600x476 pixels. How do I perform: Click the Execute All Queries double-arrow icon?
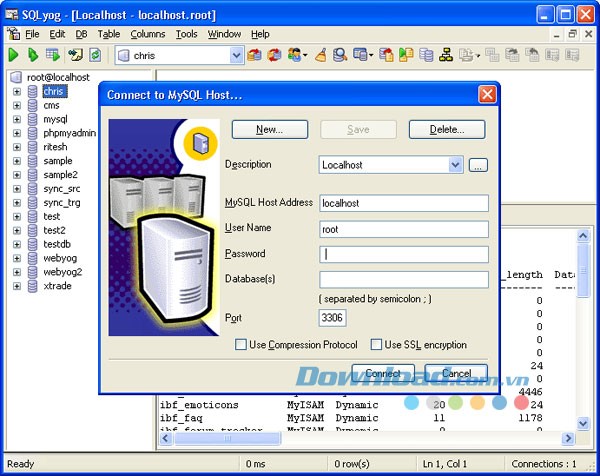[33, 55]
